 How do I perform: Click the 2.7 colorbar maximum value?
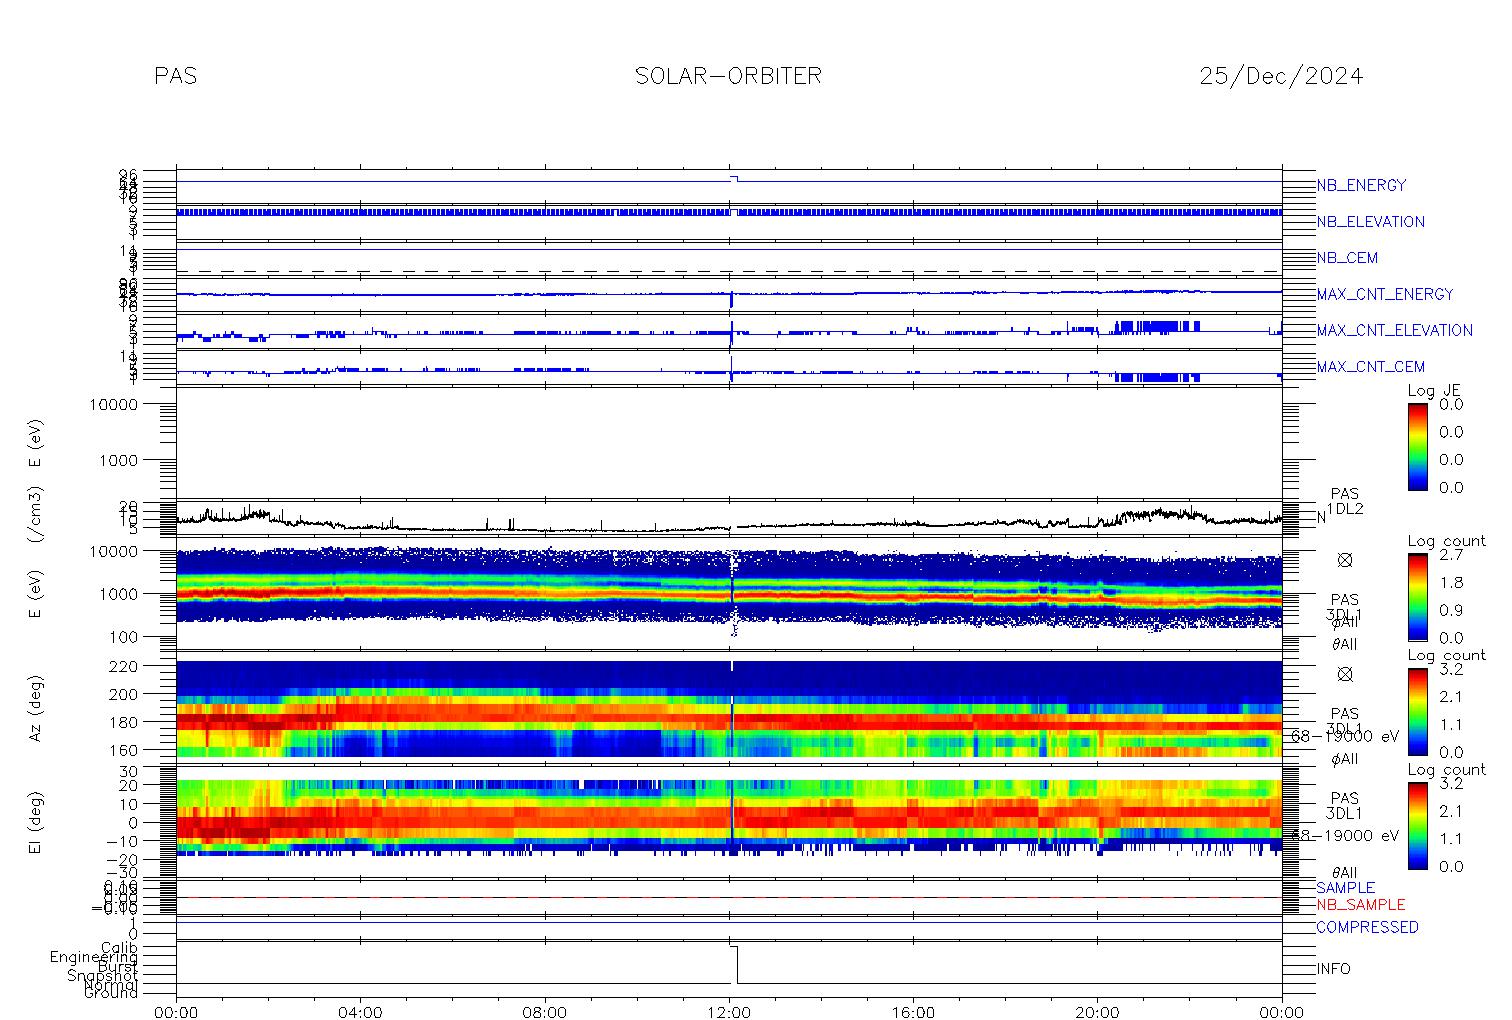coord(1451,554)
